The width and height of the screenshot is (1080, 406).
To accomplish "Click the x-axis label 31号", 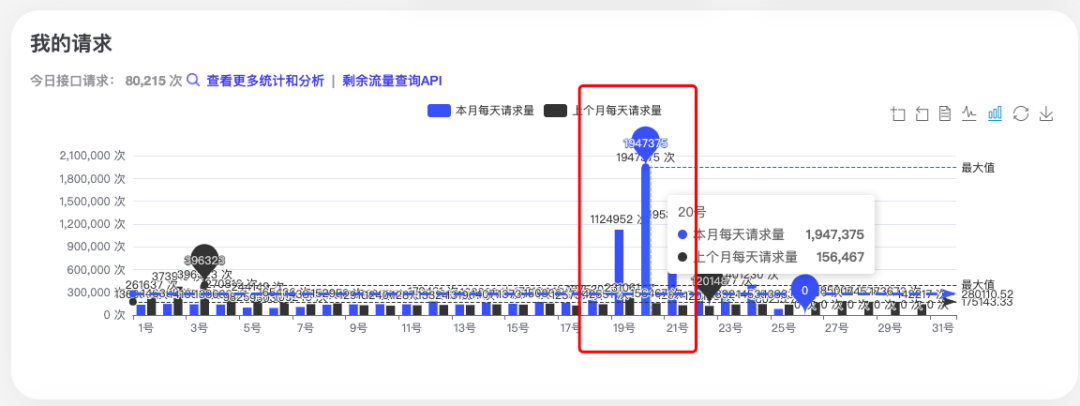I will (x=943, y=329).
